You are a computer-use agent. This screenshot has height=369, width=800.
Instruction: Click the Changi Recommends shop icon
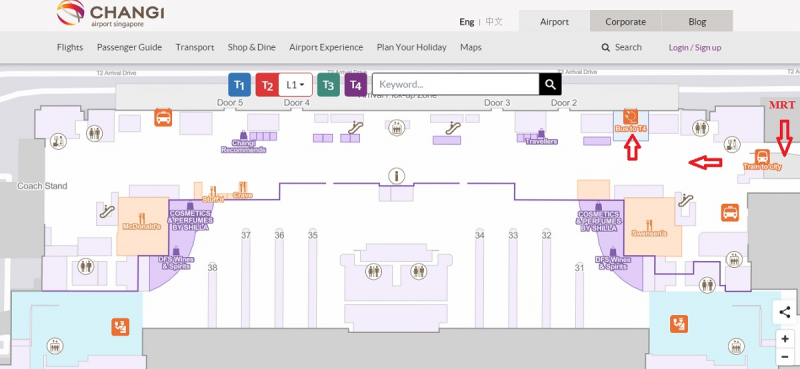tap(243, 135)
